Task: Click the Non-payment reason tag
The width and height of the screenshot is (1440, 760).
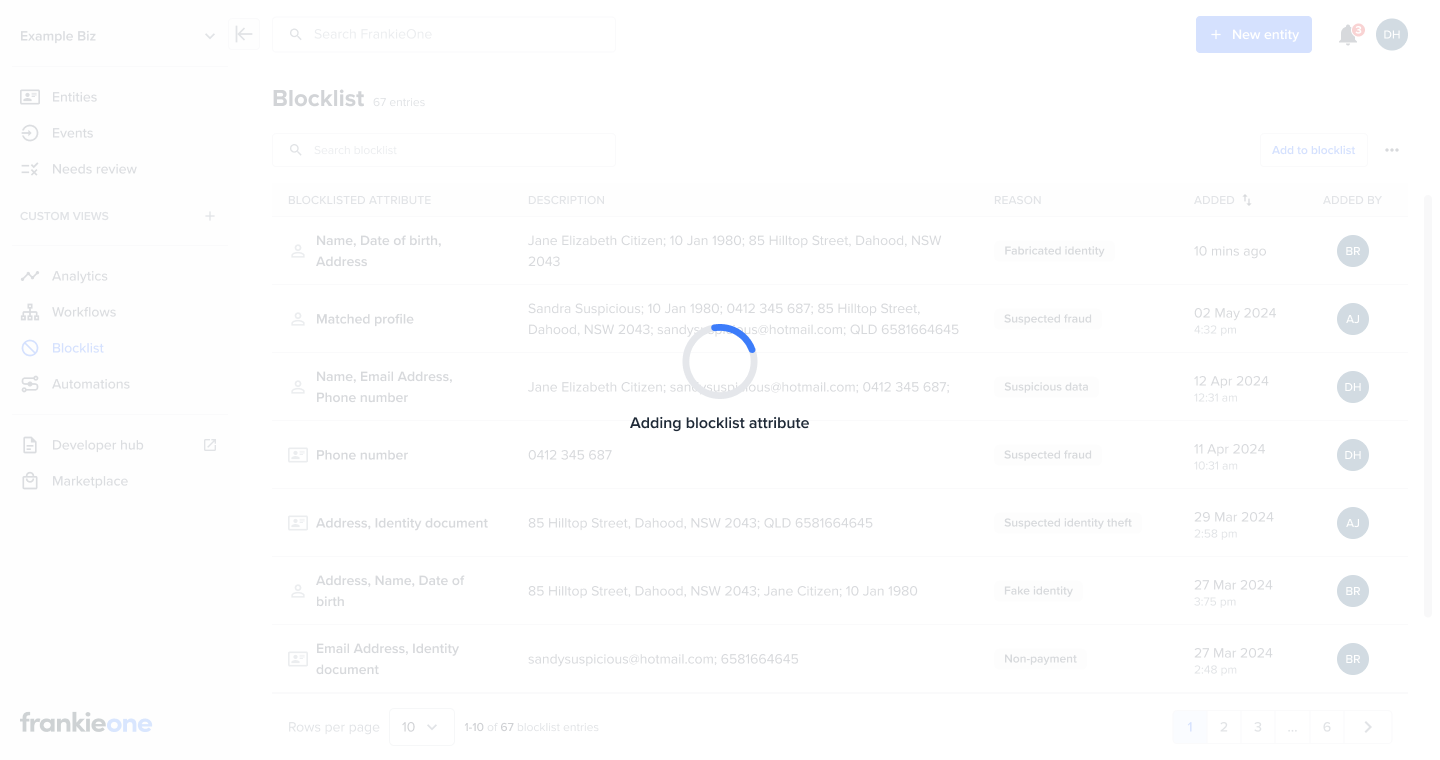Action: pyautogui.click(x=1040, y=659)
